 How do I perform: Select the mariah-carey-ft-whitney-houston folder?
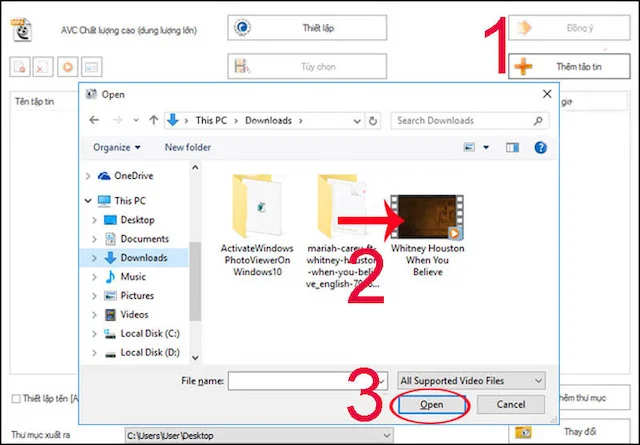(x=343, y=231)
